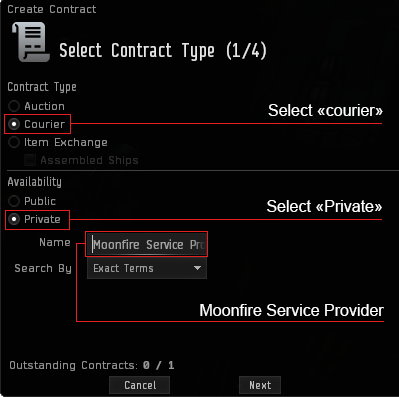Tick the Assembled Ships checkbox
Viewport: 399px width, 397px height.
(x=30, y=160)
